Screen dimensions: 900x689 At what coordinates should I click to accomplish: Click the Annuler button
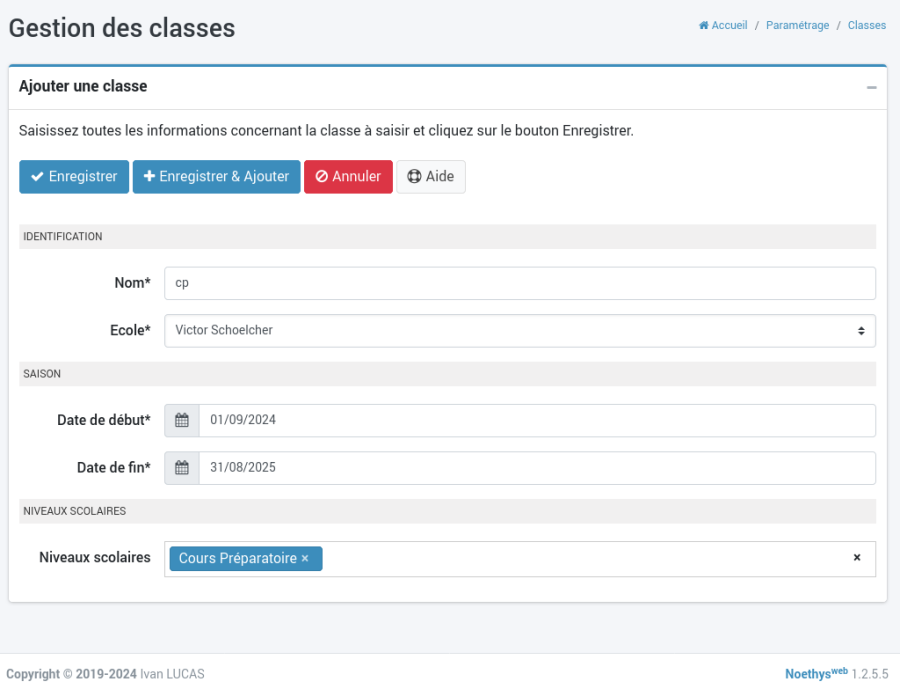[x=348, y=176]
